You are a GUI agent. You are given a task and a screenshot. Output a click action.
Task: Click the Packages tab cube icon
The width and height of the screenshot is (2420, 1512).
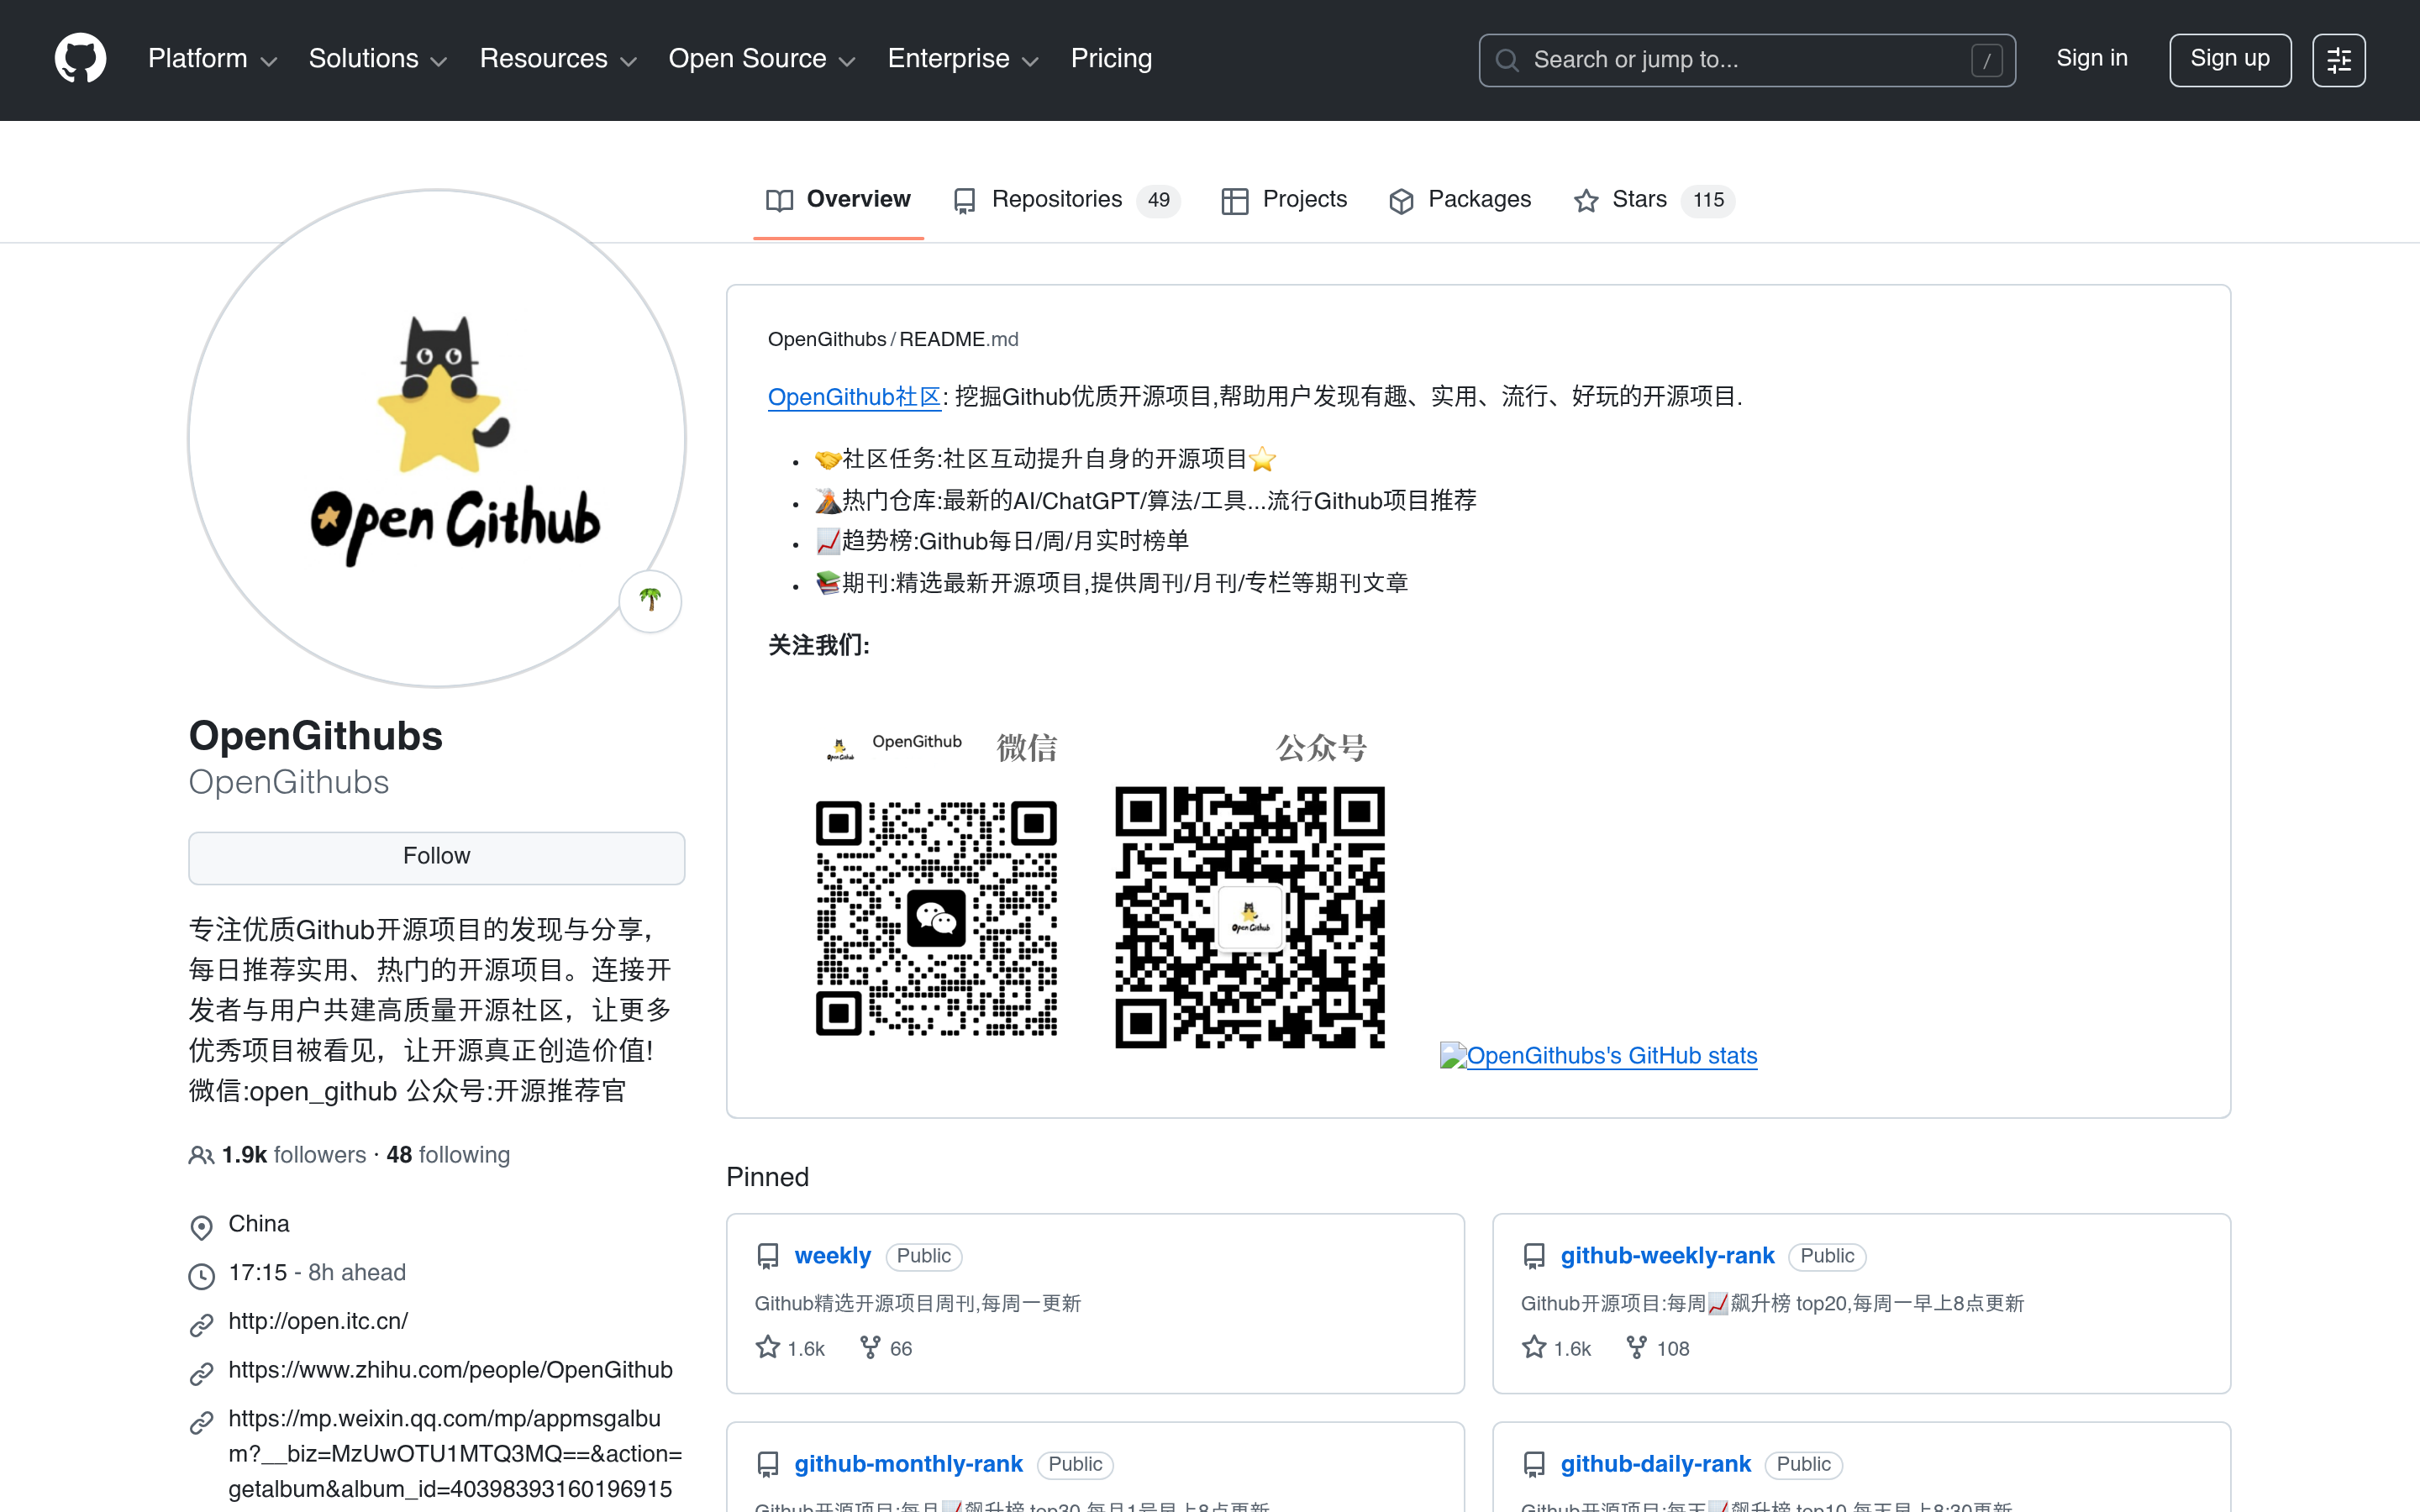coord(1401,201)
